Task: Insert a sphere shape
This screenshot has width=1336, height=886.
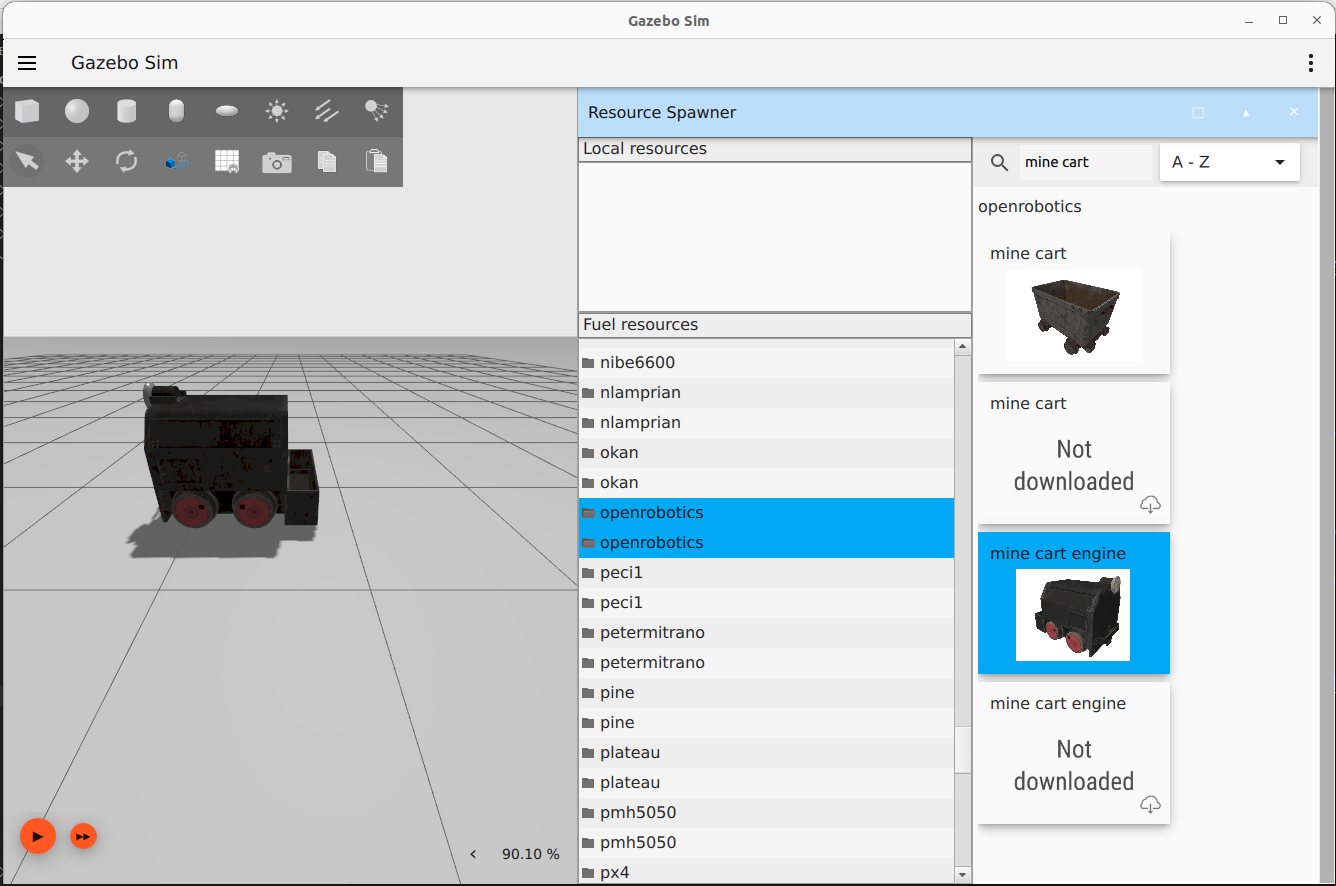Action: pos(77,111)
